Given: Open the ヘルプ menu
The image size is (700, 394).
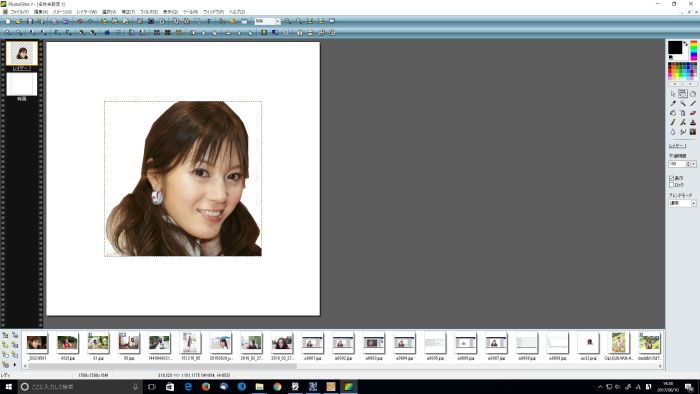Looking at the screenshot, I should click(x=237, y=12).
